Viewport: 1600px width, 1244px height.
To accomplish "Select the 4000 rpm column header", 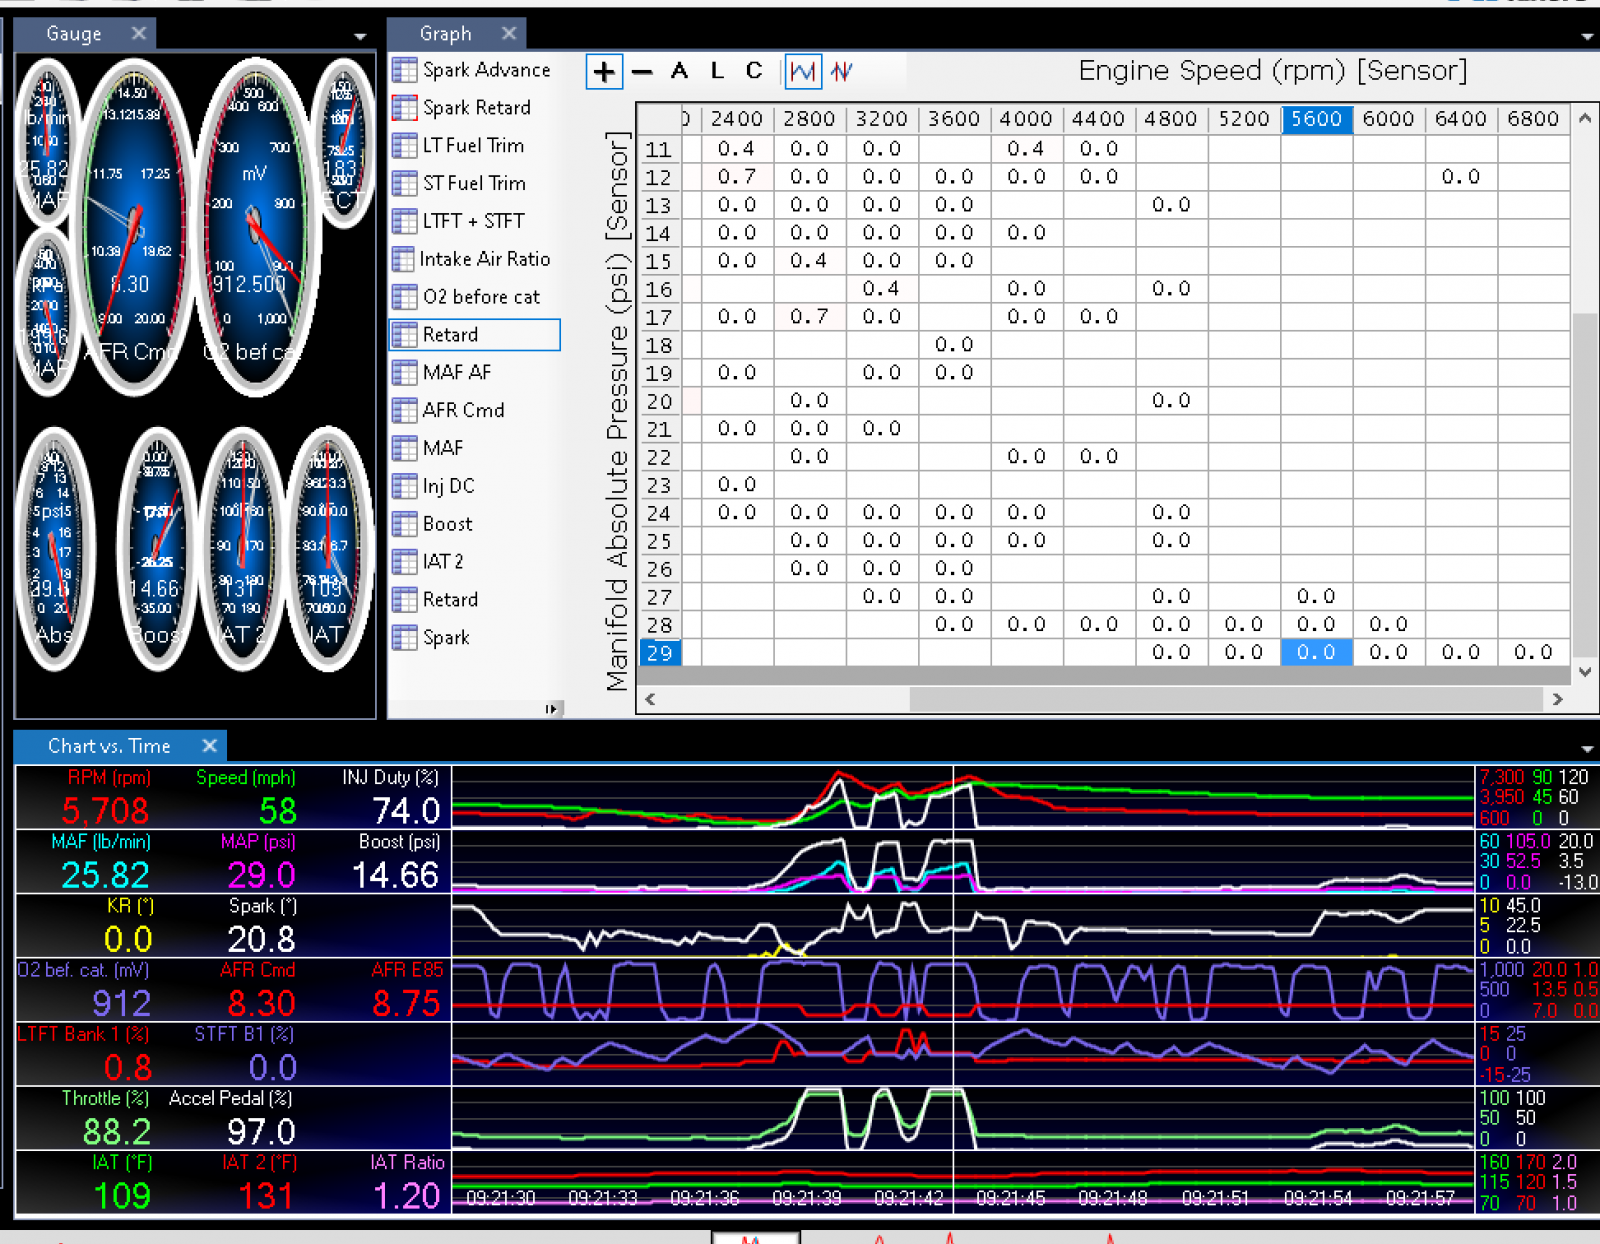I will [1026, 119].
